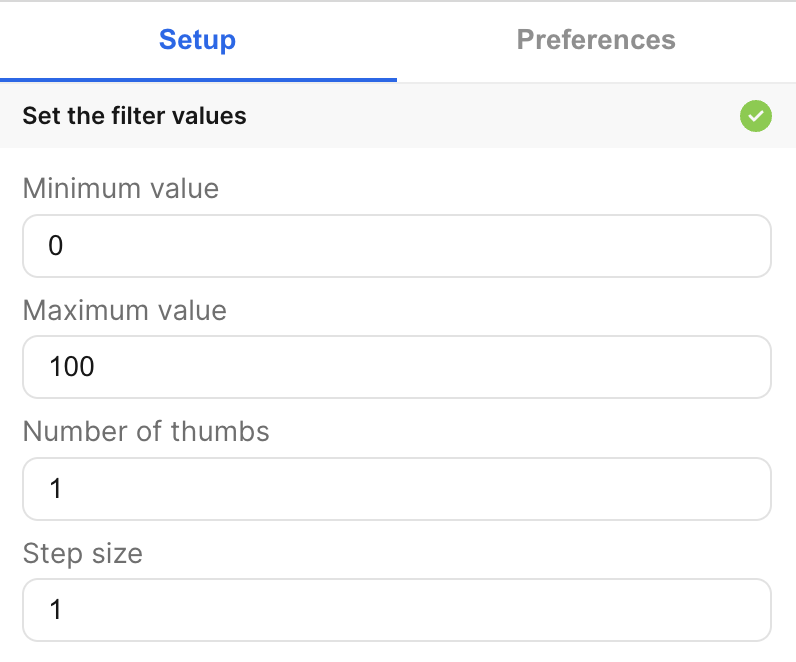The image size is (796, 662).
Task: Select the Setup tab
Action: click(x=198, y=40)
